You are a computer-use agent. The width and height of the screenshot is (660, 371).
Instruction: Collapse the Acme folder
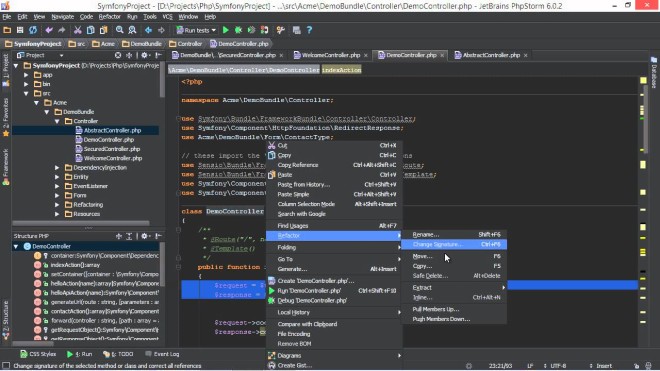click(x=37, y=103)
